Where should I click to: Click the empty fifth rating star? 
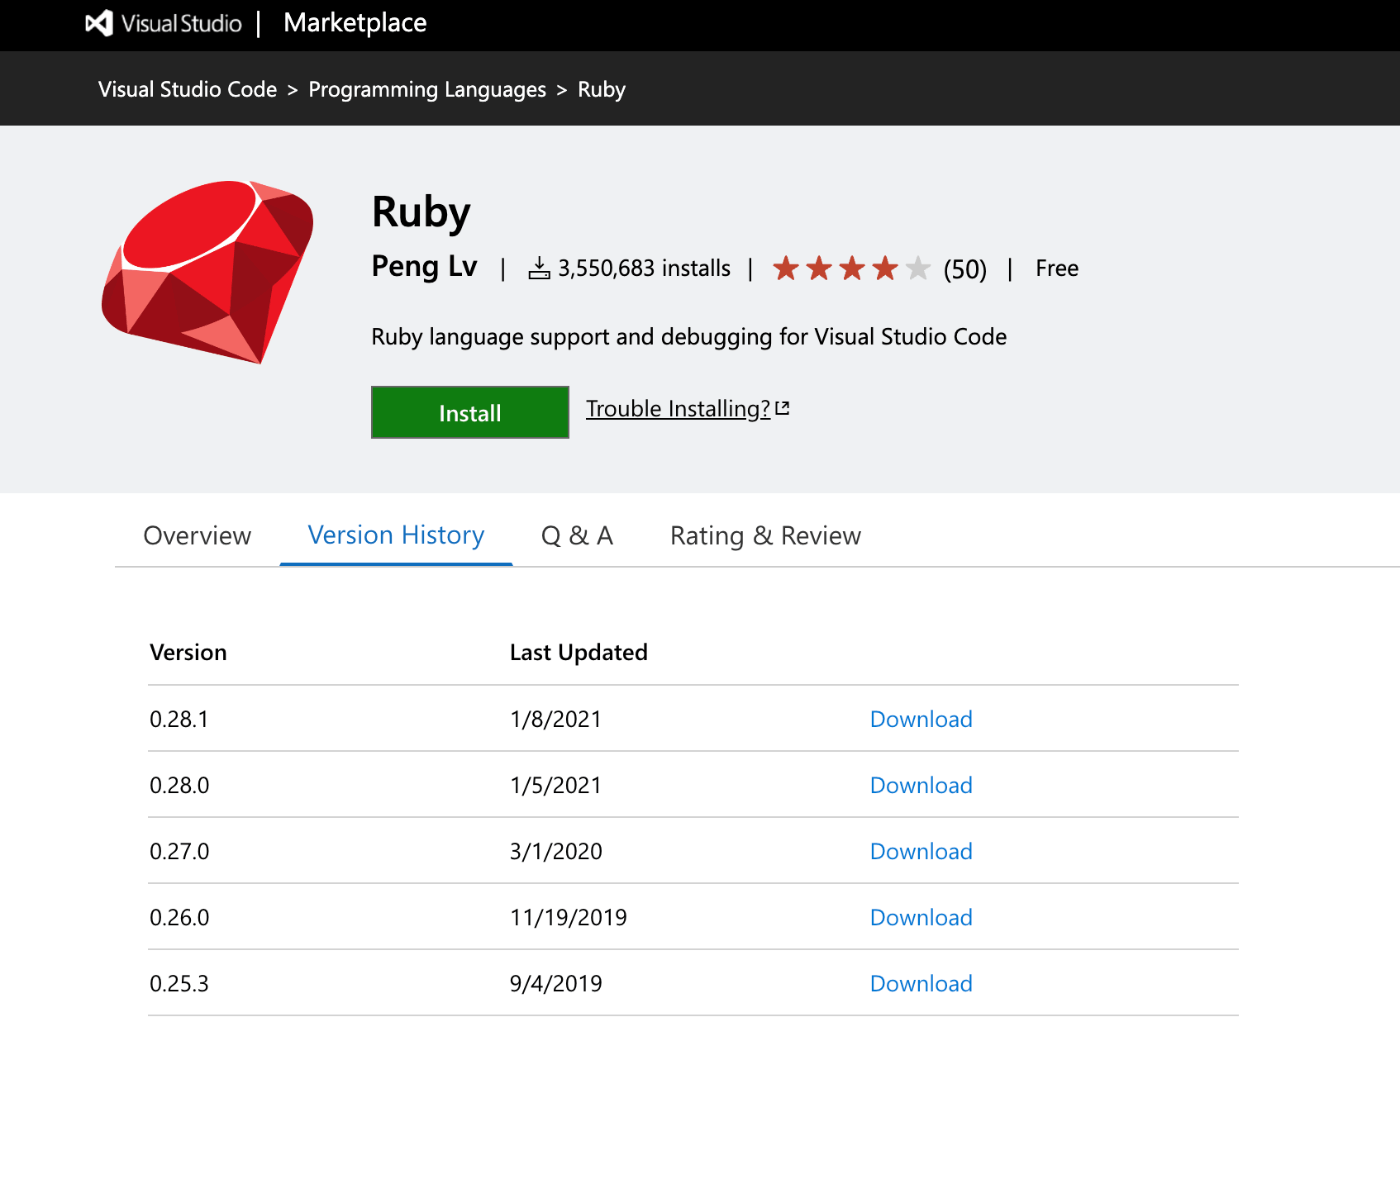[918, 267]
